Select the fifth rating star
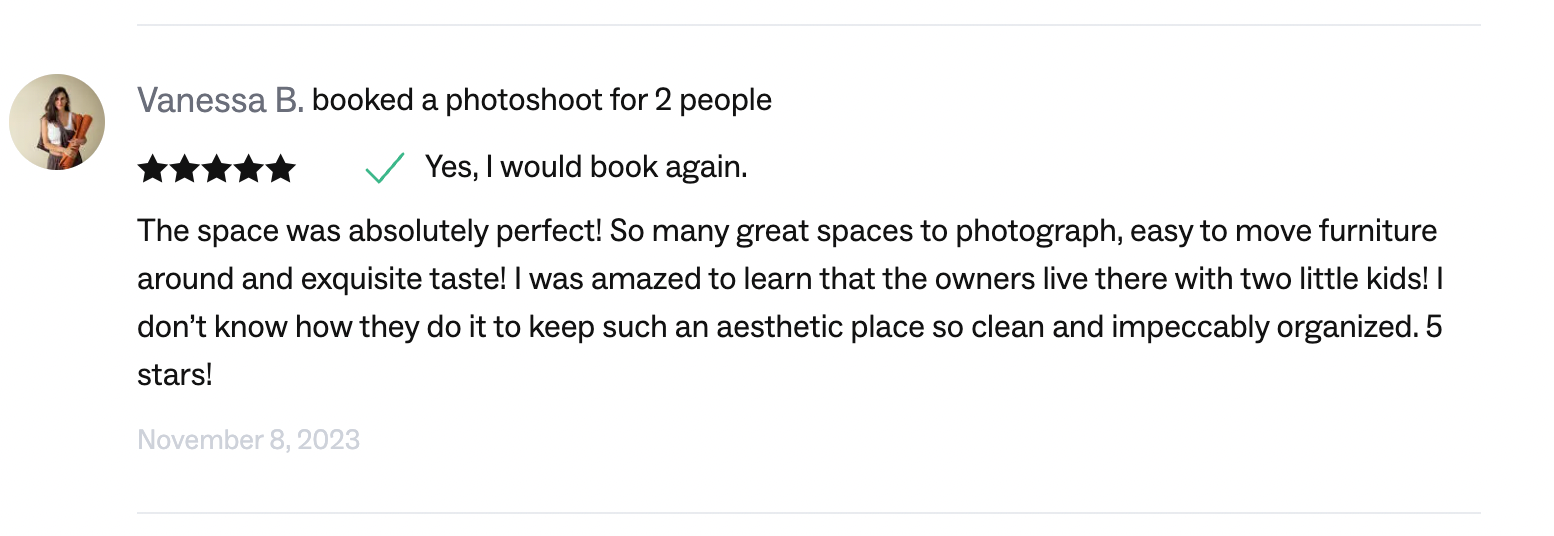The image size is (1554, 536). 280,169
